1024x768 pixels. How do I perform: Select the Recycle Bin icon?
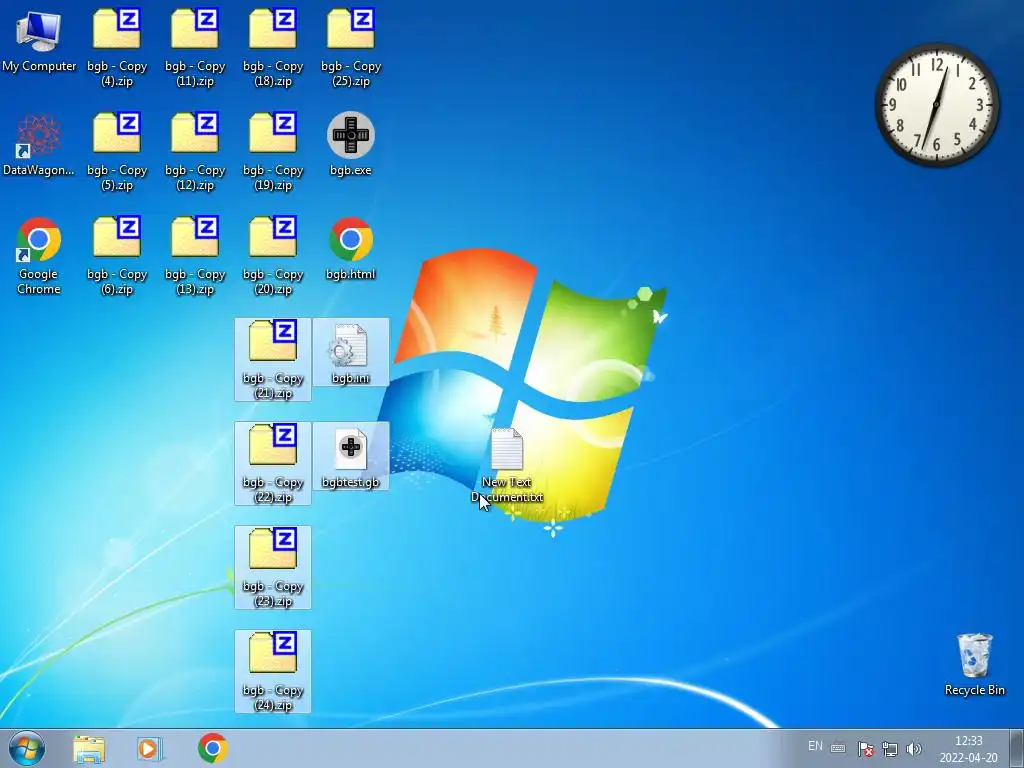point(974,665)
